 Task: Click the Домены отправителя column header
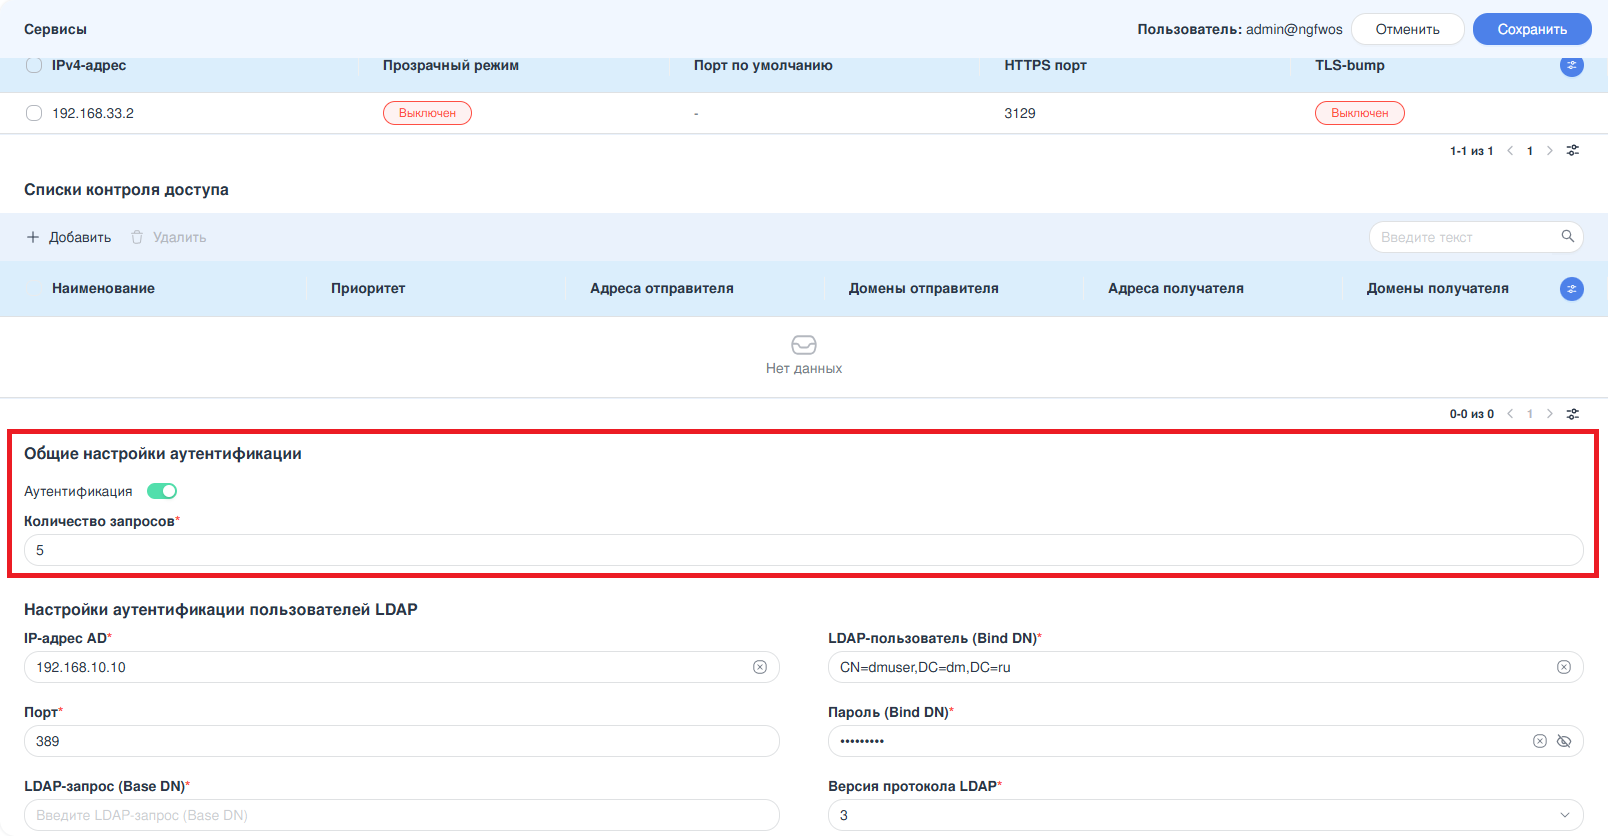(923, 288)
